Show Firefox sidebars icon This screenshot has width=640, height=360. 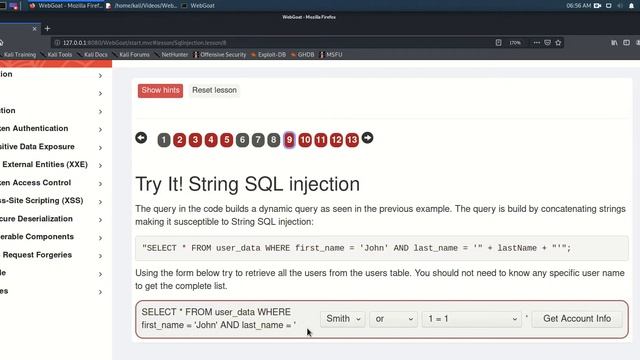point(627,42)
